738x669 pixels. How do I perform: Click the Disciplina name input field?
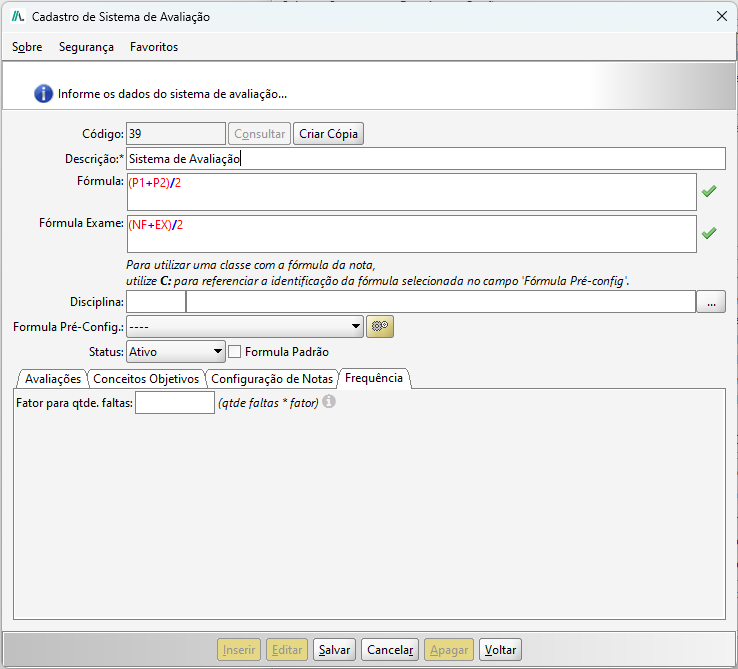(x=441, y=302)
